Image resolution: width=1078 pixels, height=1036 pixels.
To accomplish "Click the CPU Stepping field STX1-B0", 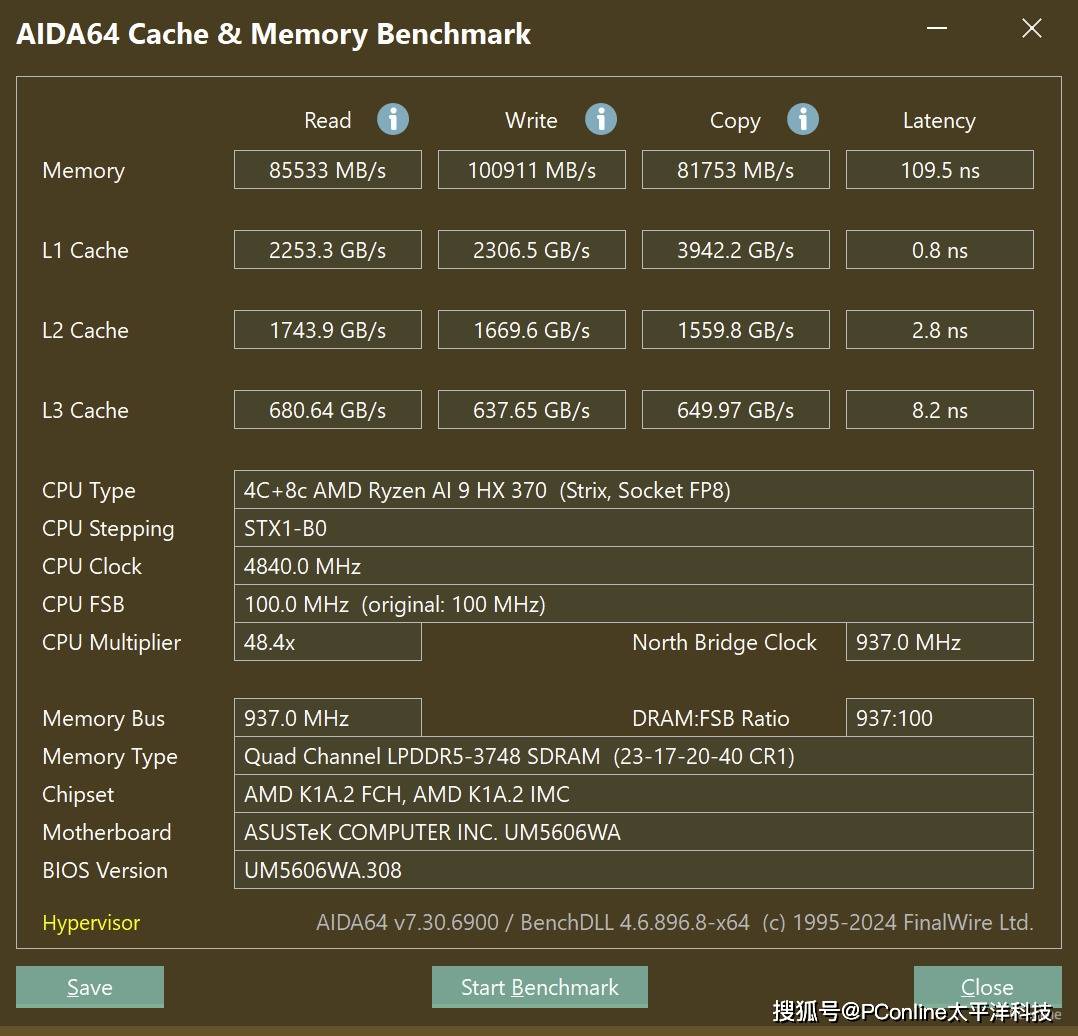I will (x=634, y=528).
